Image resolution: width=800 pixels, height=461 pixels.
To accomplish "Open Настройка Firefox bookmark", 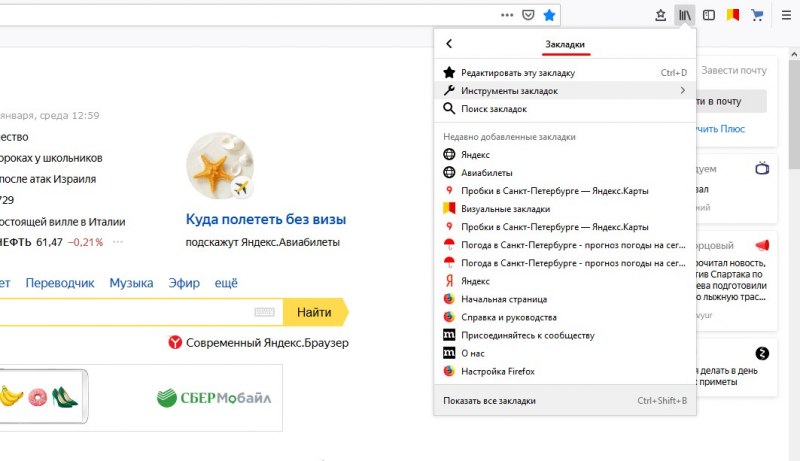I will [565, 371].
